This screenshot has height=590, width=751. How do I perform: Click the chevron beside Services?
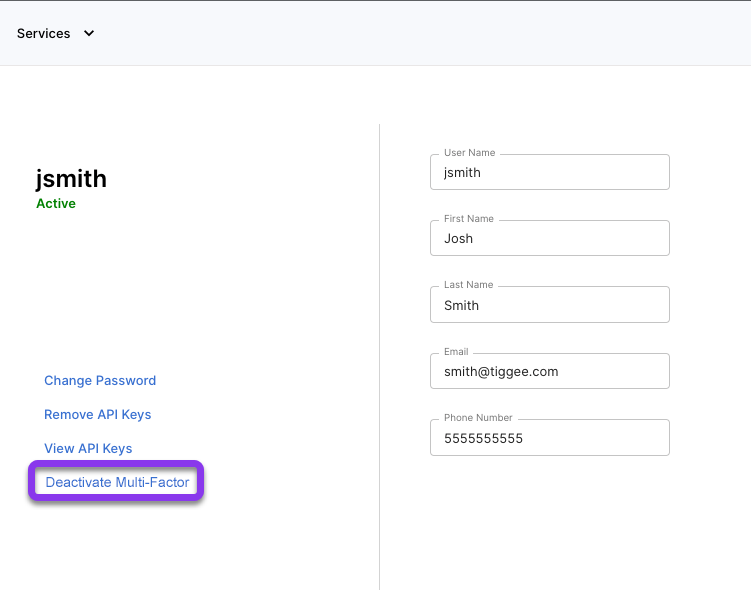coord(89,34)
